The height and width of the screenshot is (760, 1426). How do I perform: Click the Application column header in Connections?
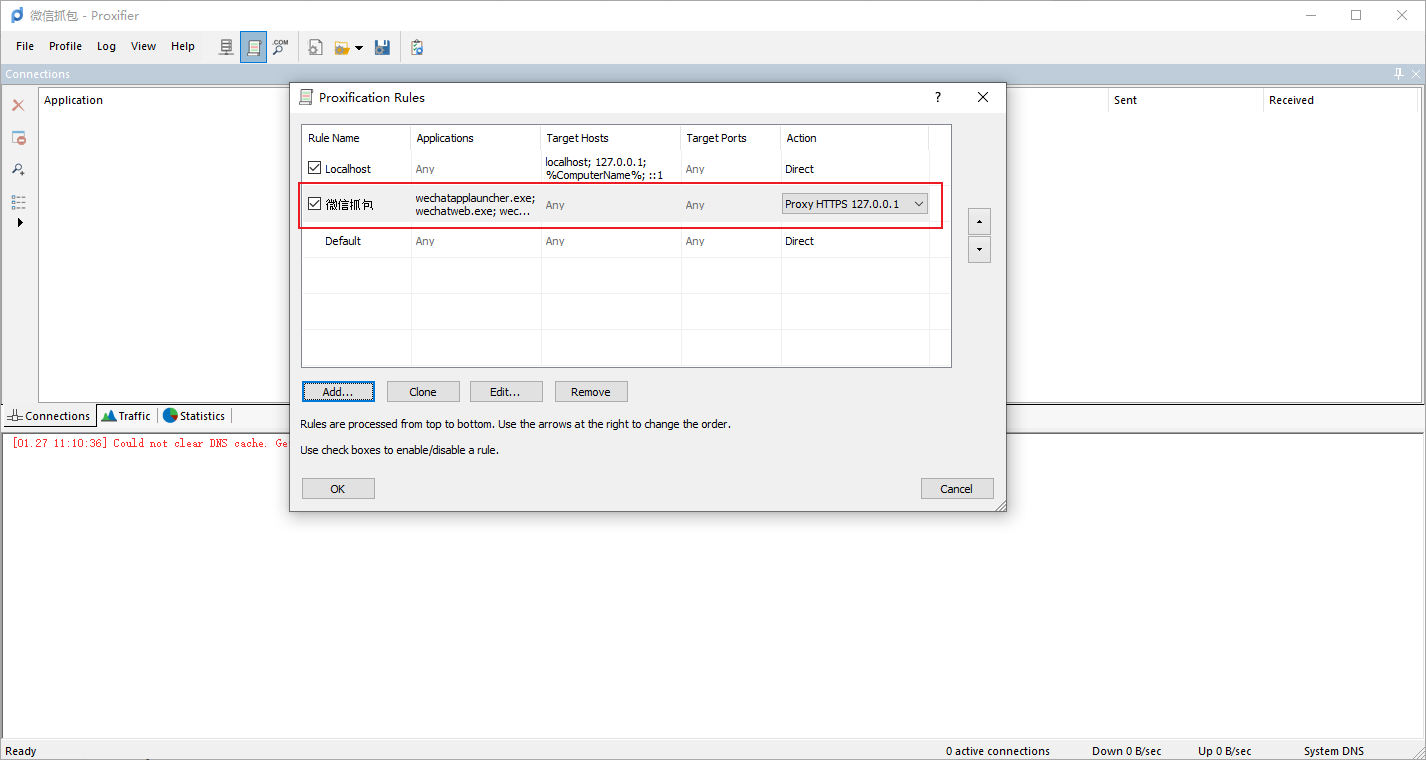tap(74, 100)
